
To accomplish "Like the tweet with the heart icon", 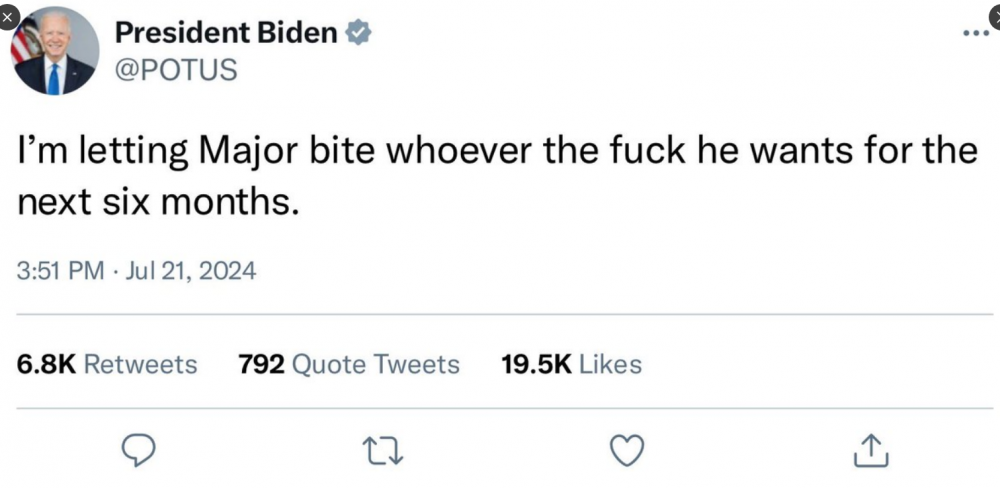I will pos(626,451).
